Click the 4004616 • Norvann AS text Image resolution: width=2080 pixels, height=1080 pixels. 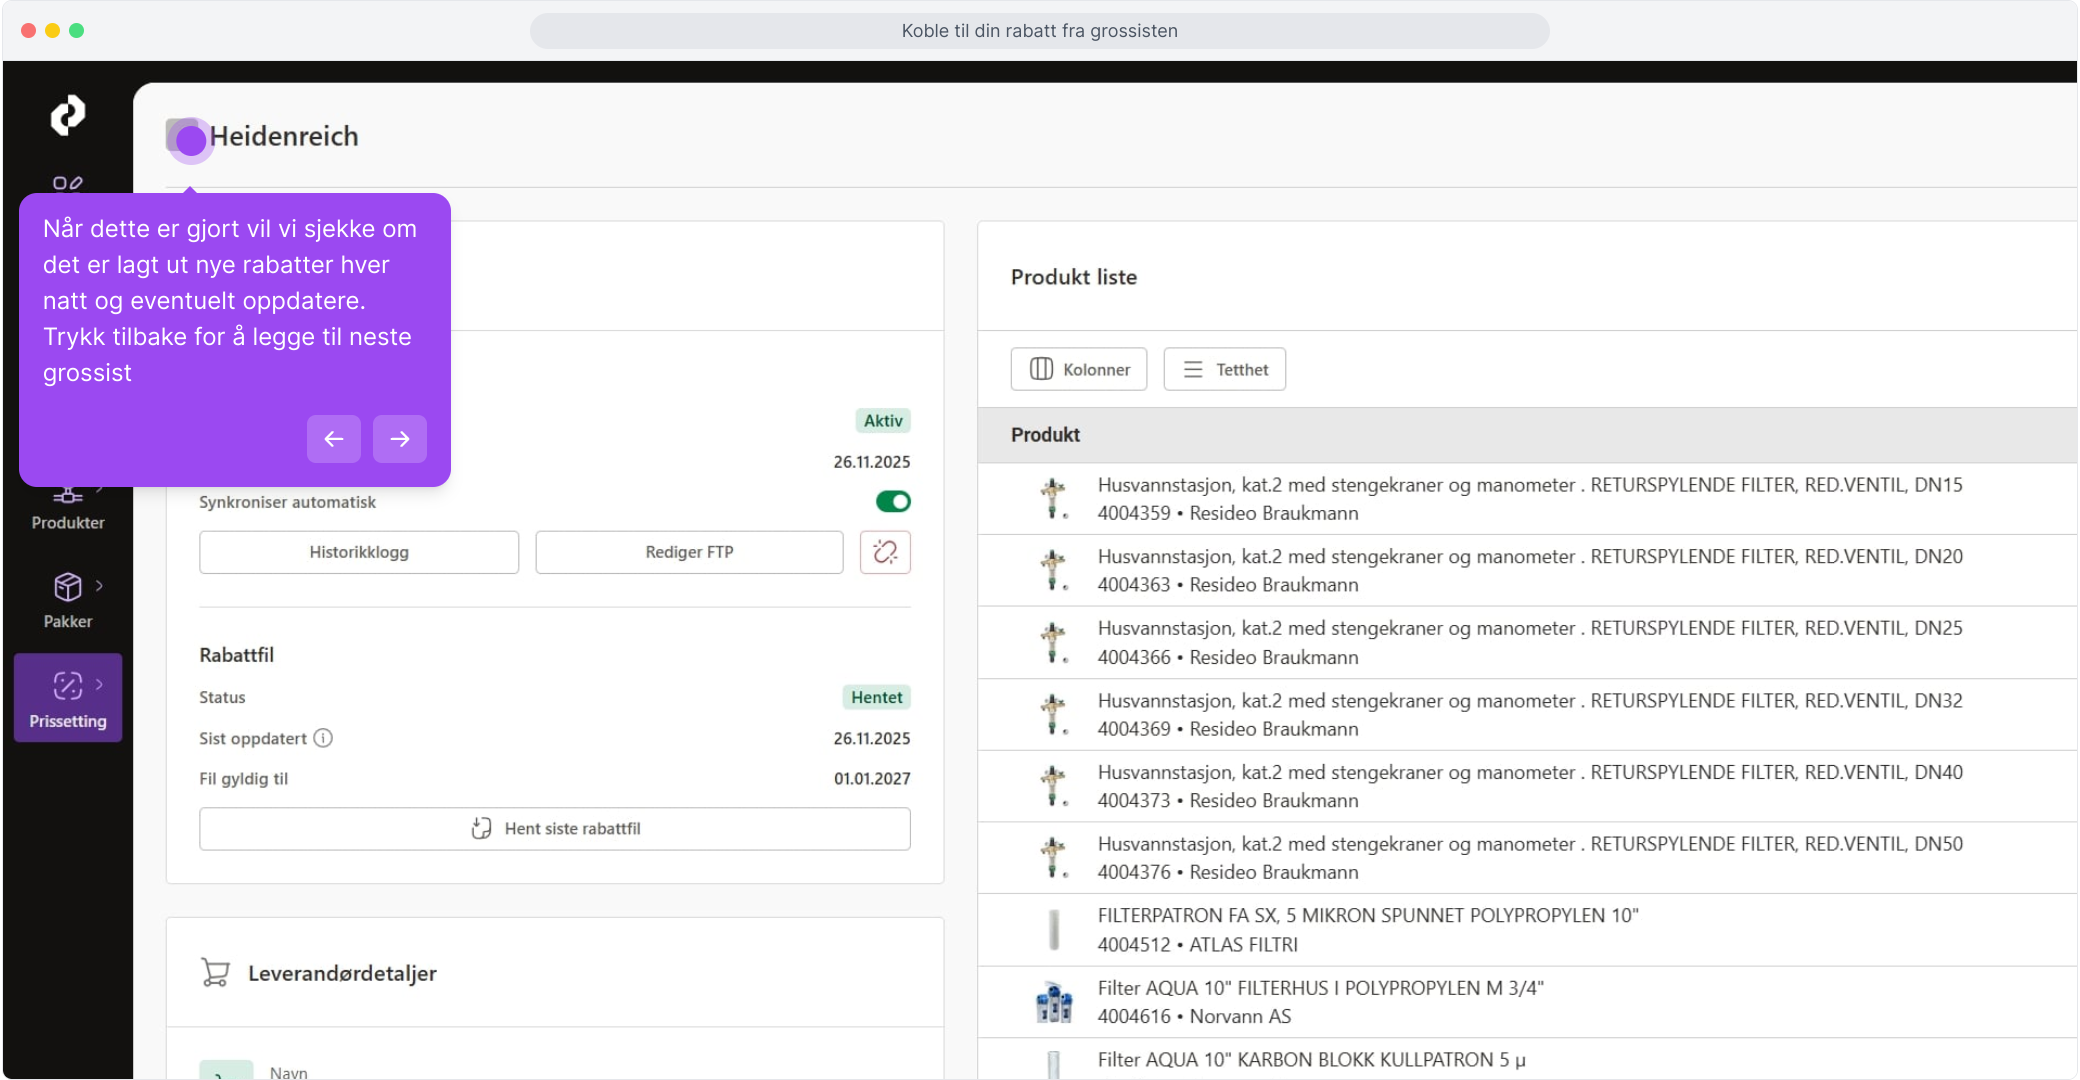click(1195, 1017)
